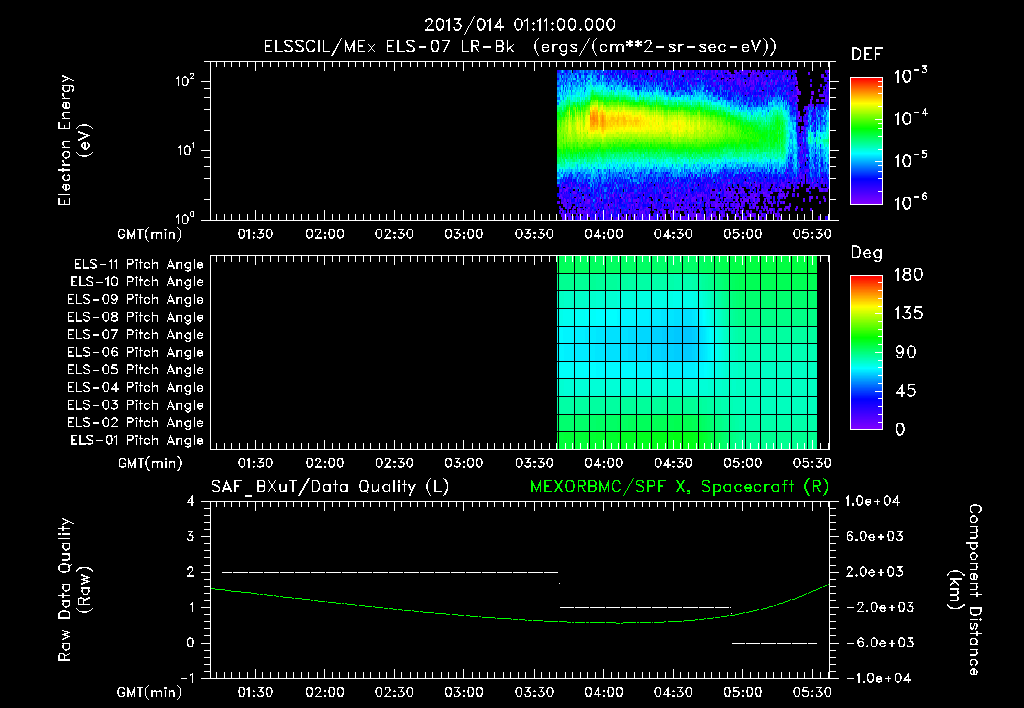Click the 180 value on the Deg colorbar
The height and width of the screenshot is (708, 1024).
click(908, 275)
